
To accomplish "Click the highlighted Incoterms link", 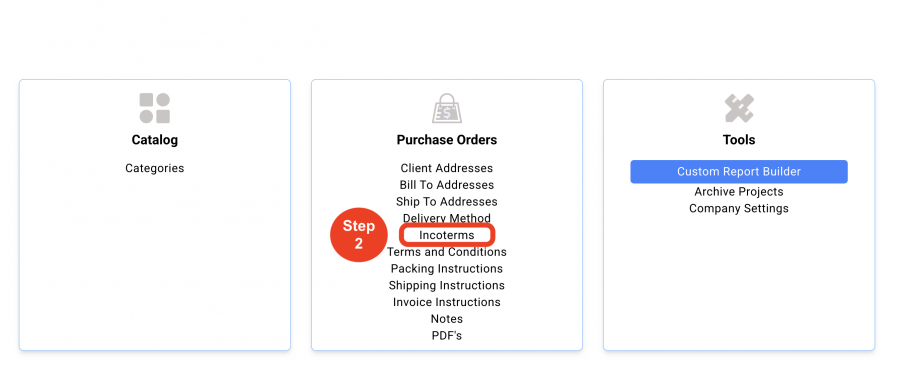I will (x=447, y=235).
